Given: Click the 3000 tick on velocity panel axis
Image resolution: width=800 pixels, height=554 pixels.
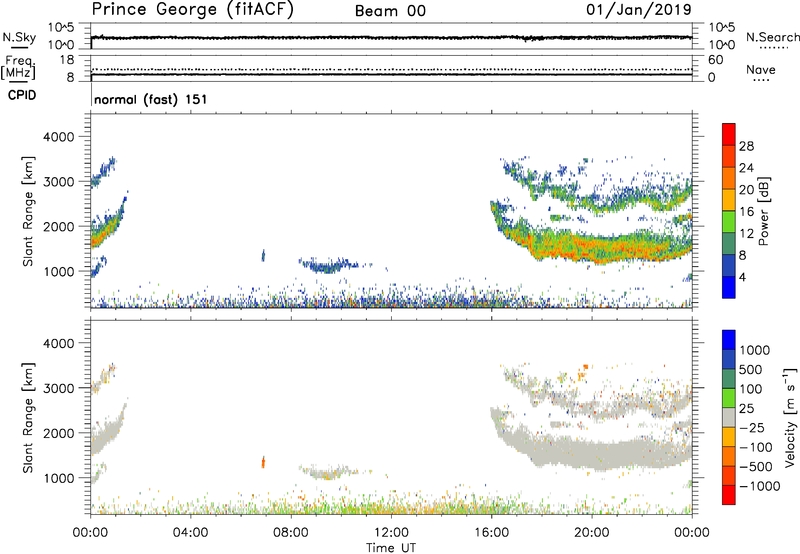Looking at the screenshot, I should pyautogui.click(x=58, y=388).
